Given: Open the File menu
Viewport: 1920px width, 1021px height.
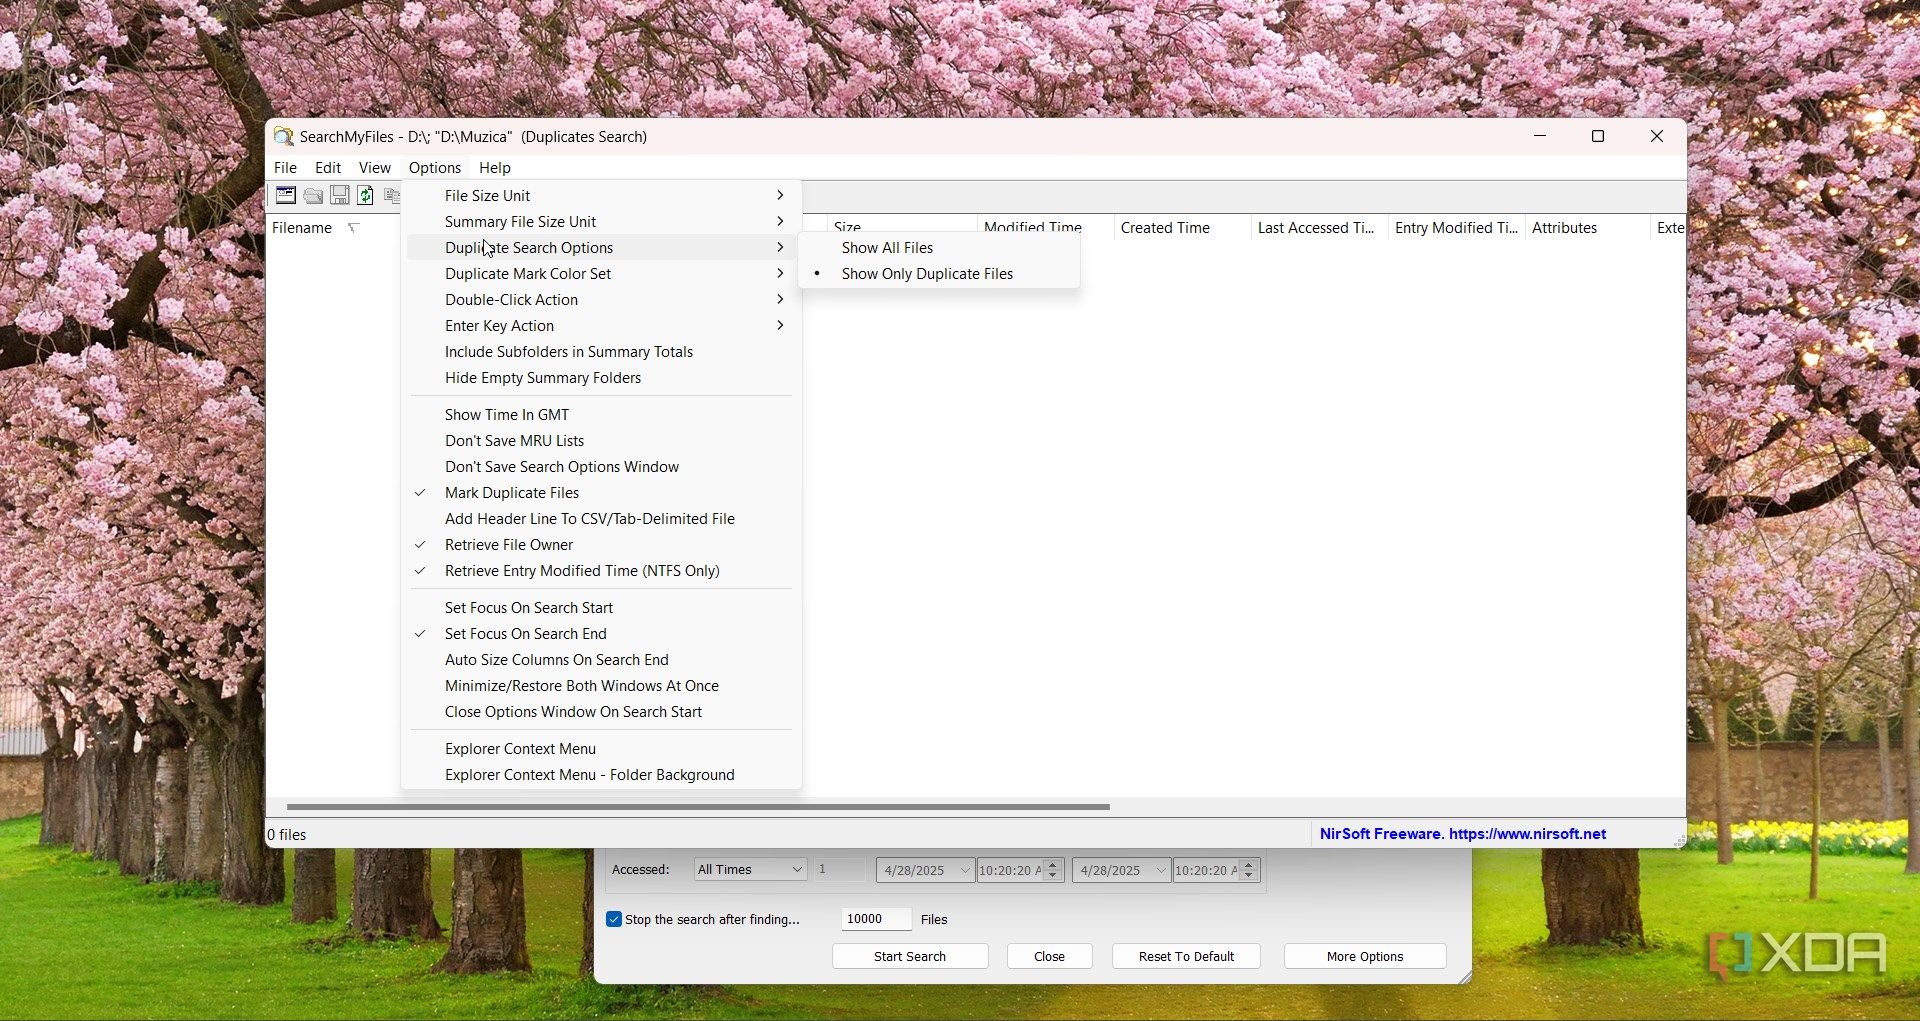Looking at the screenshot, I should (x=285, y=168).
